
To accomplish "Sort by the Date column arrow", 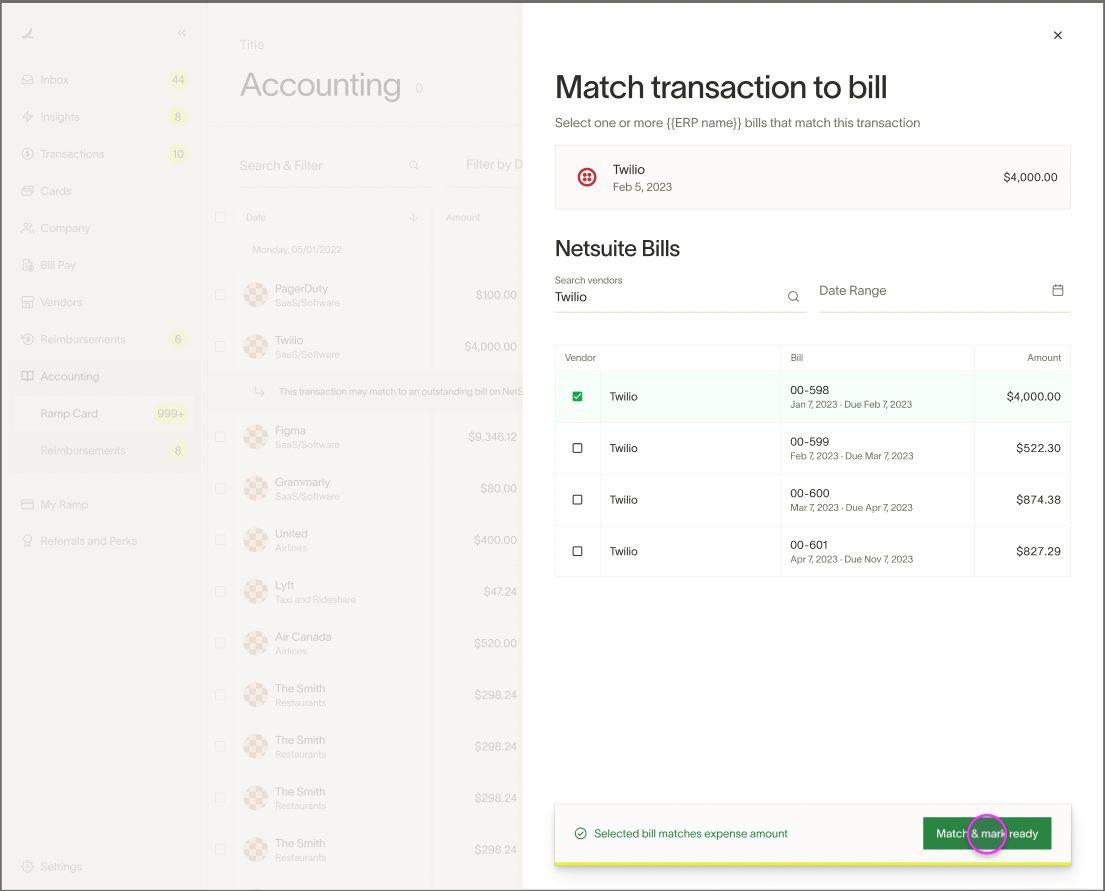I will pos(414,217).
